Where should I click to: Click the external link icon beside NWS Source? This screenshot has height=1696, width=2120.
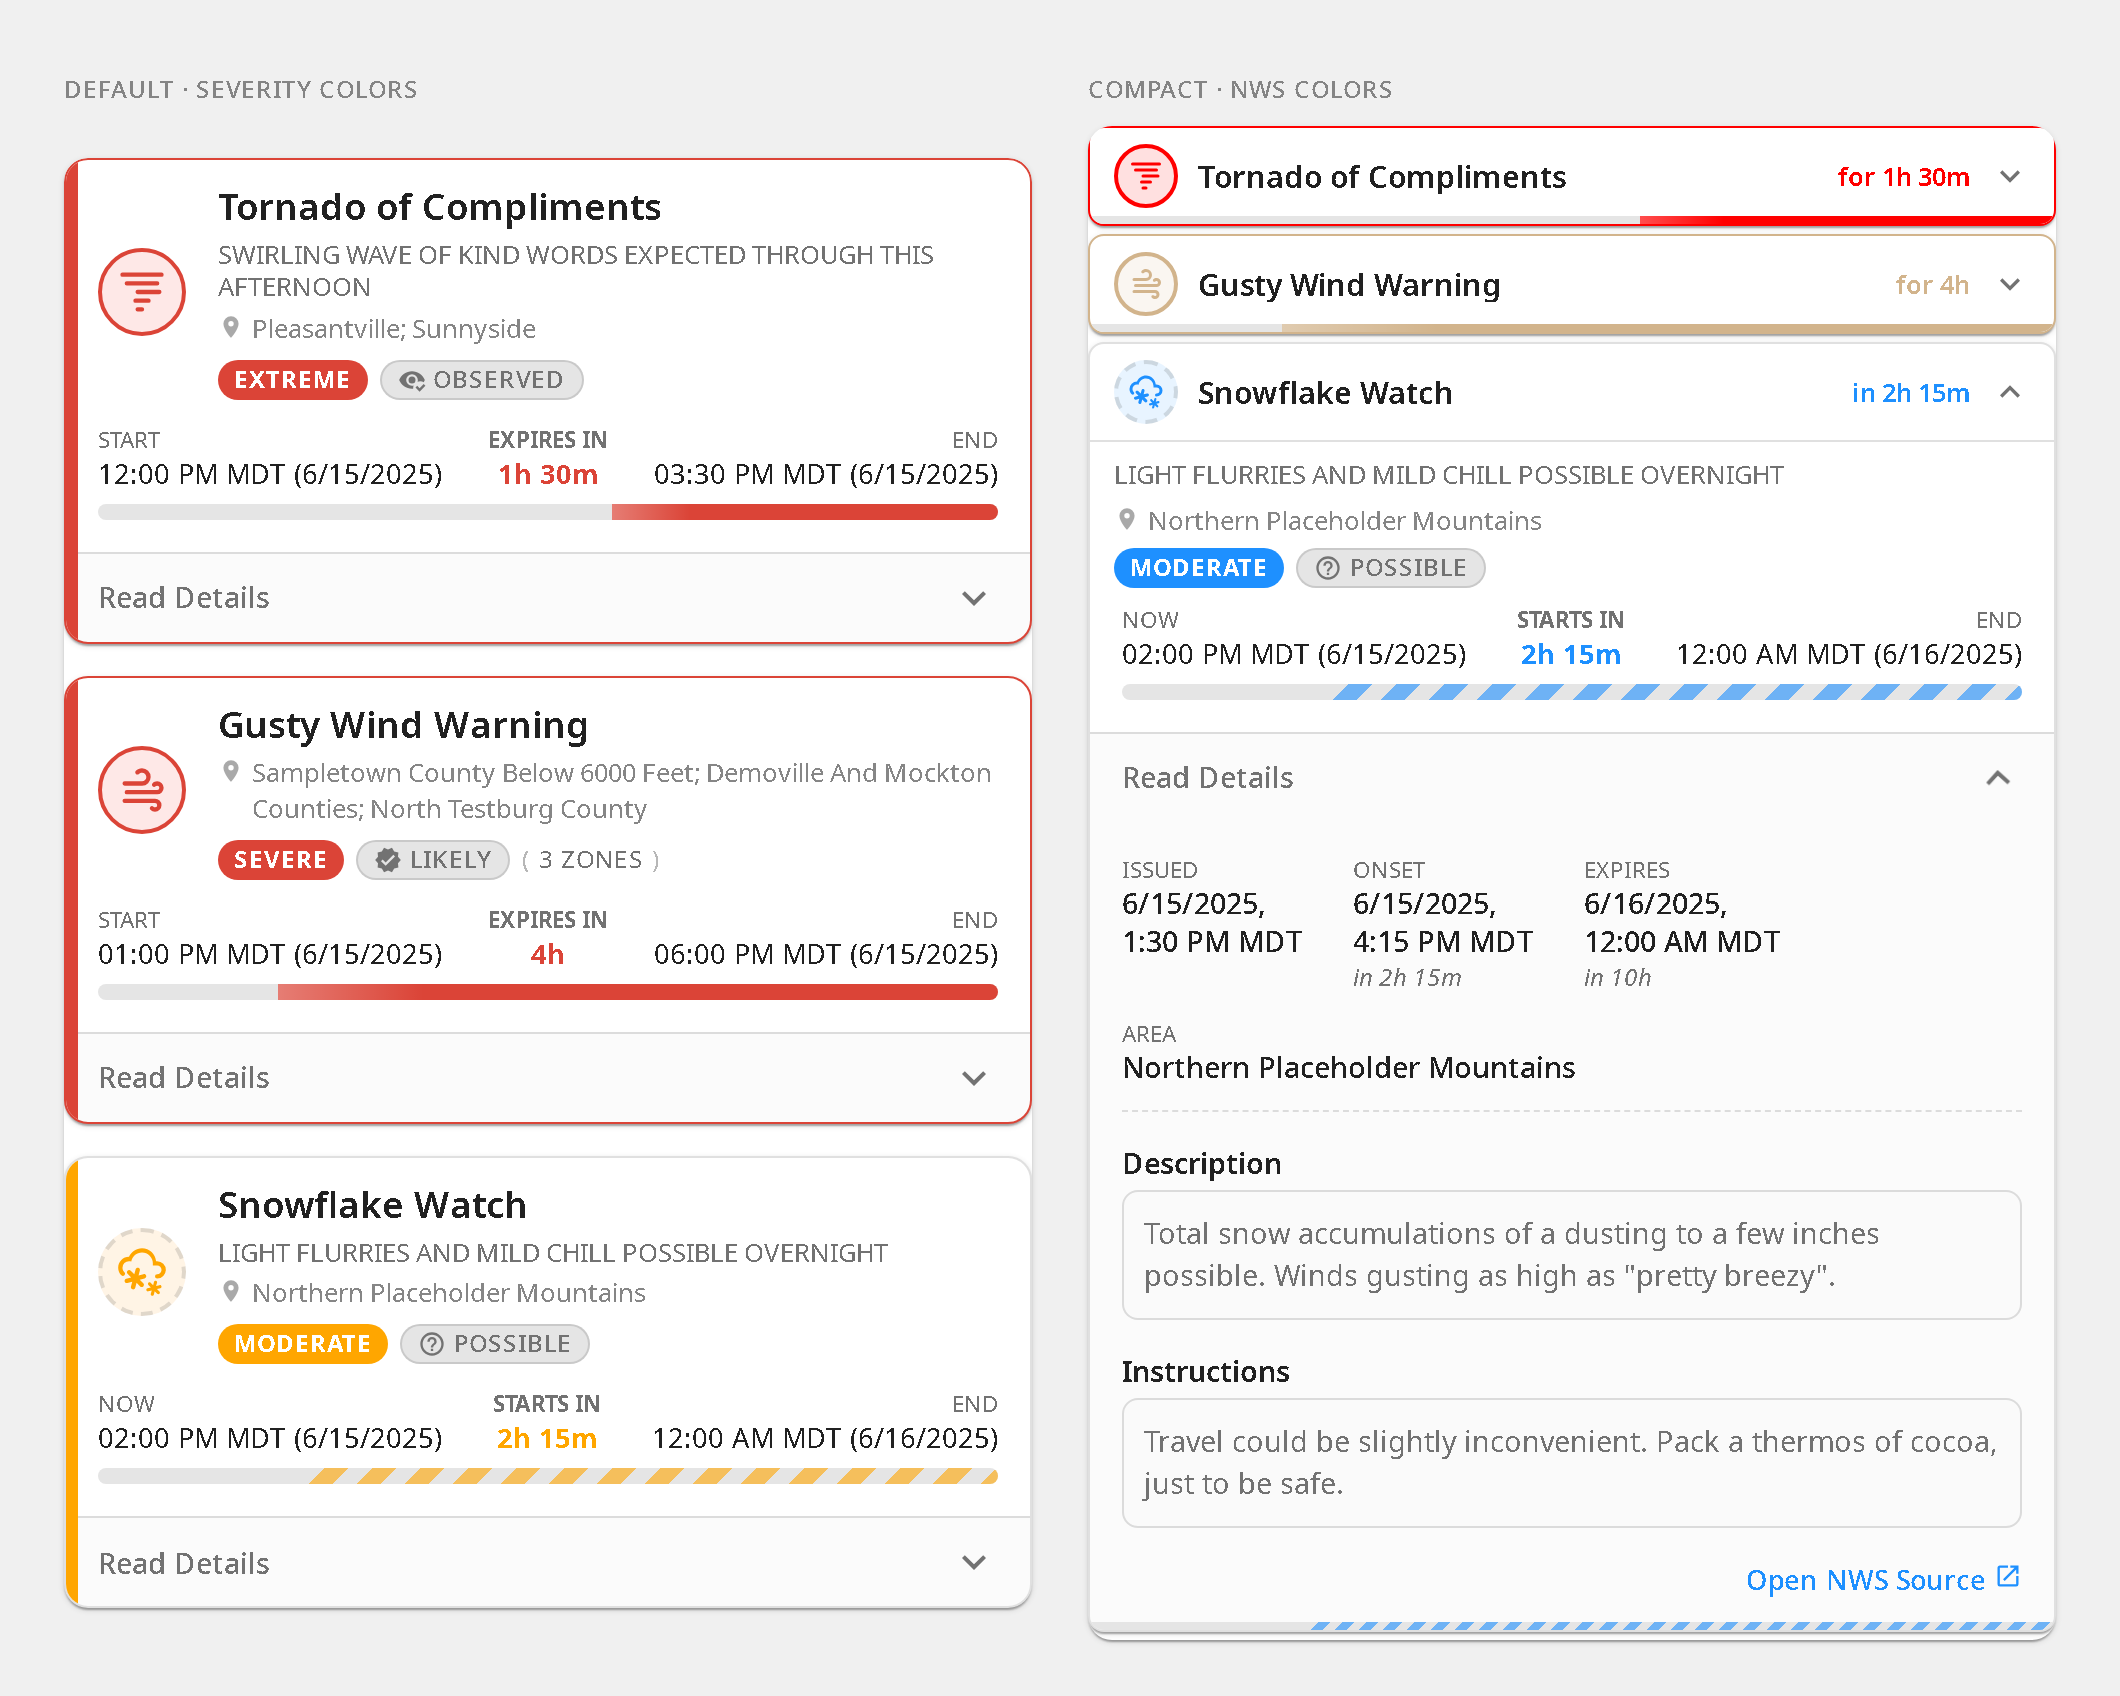pos(2008,1577)
